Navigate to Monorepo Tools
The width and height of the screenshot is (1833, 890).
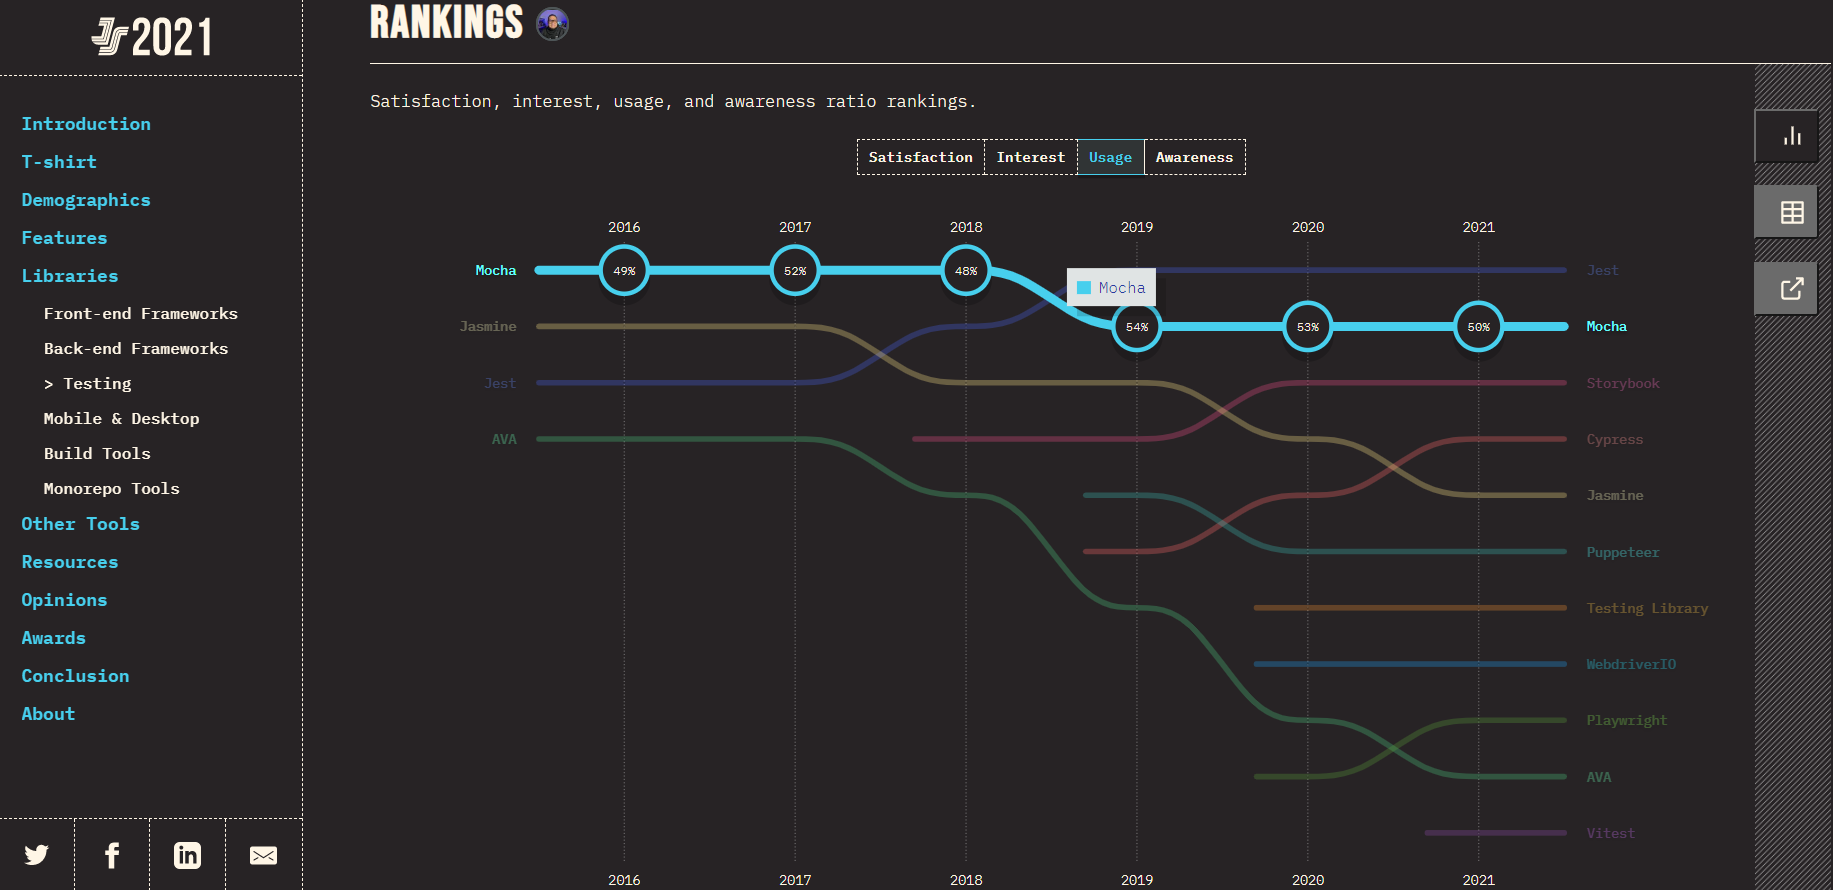click(112, 489)
